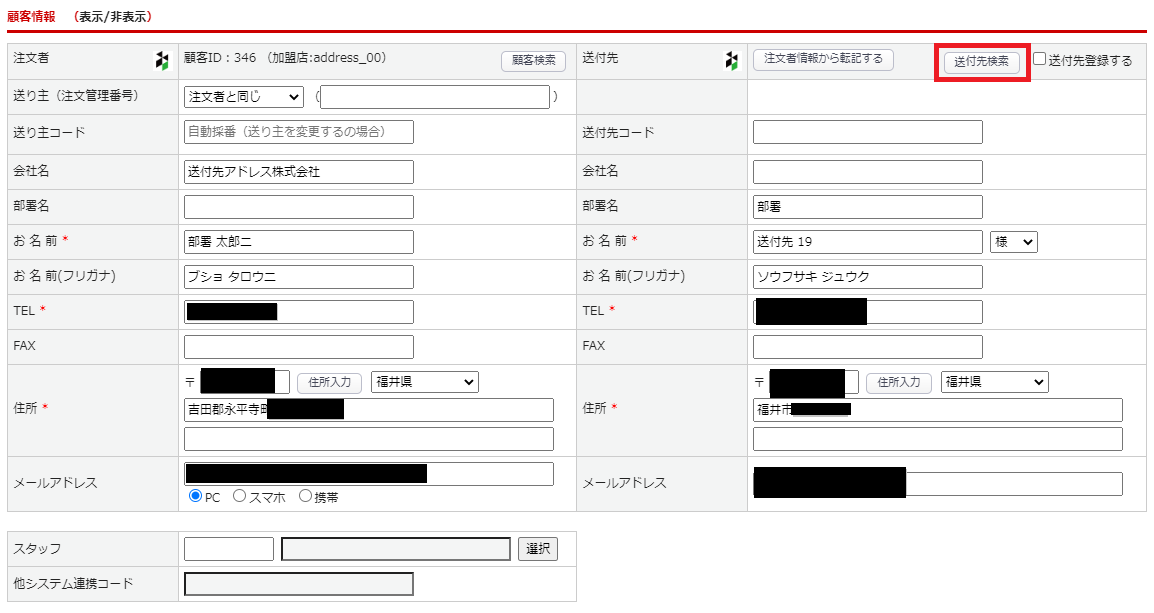Select the 携帯 email type radio button

(x=305, y=496)
